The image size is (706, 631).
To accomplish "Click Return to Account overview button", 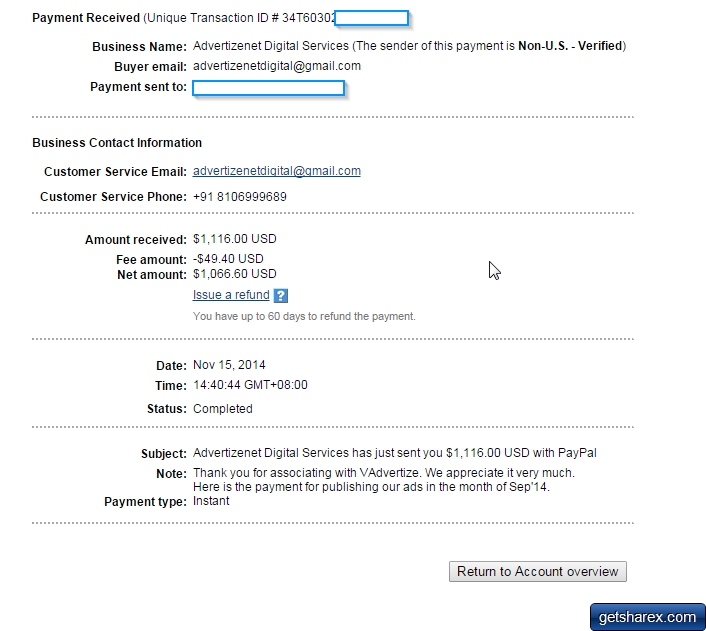I will tap(538, 571).
